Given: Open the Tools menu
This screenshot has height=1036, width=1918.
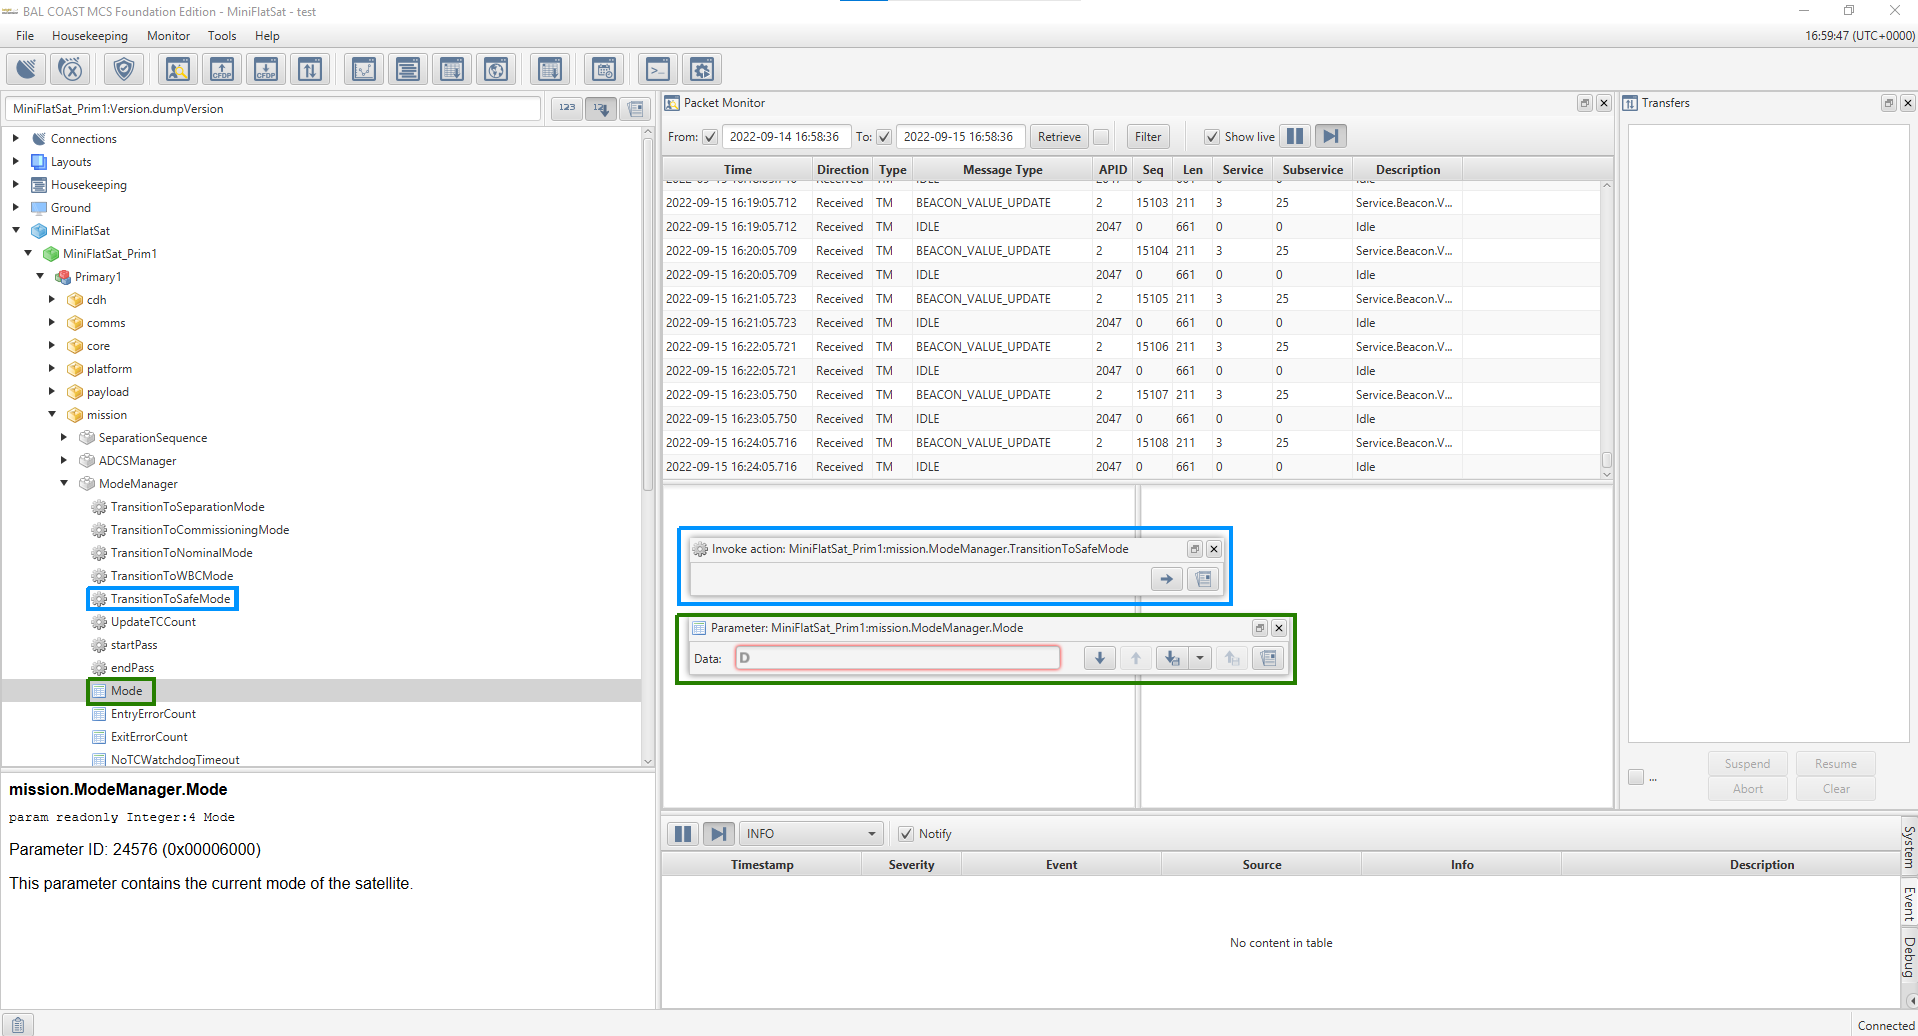Looking at the screenshot, I should 222,36.
